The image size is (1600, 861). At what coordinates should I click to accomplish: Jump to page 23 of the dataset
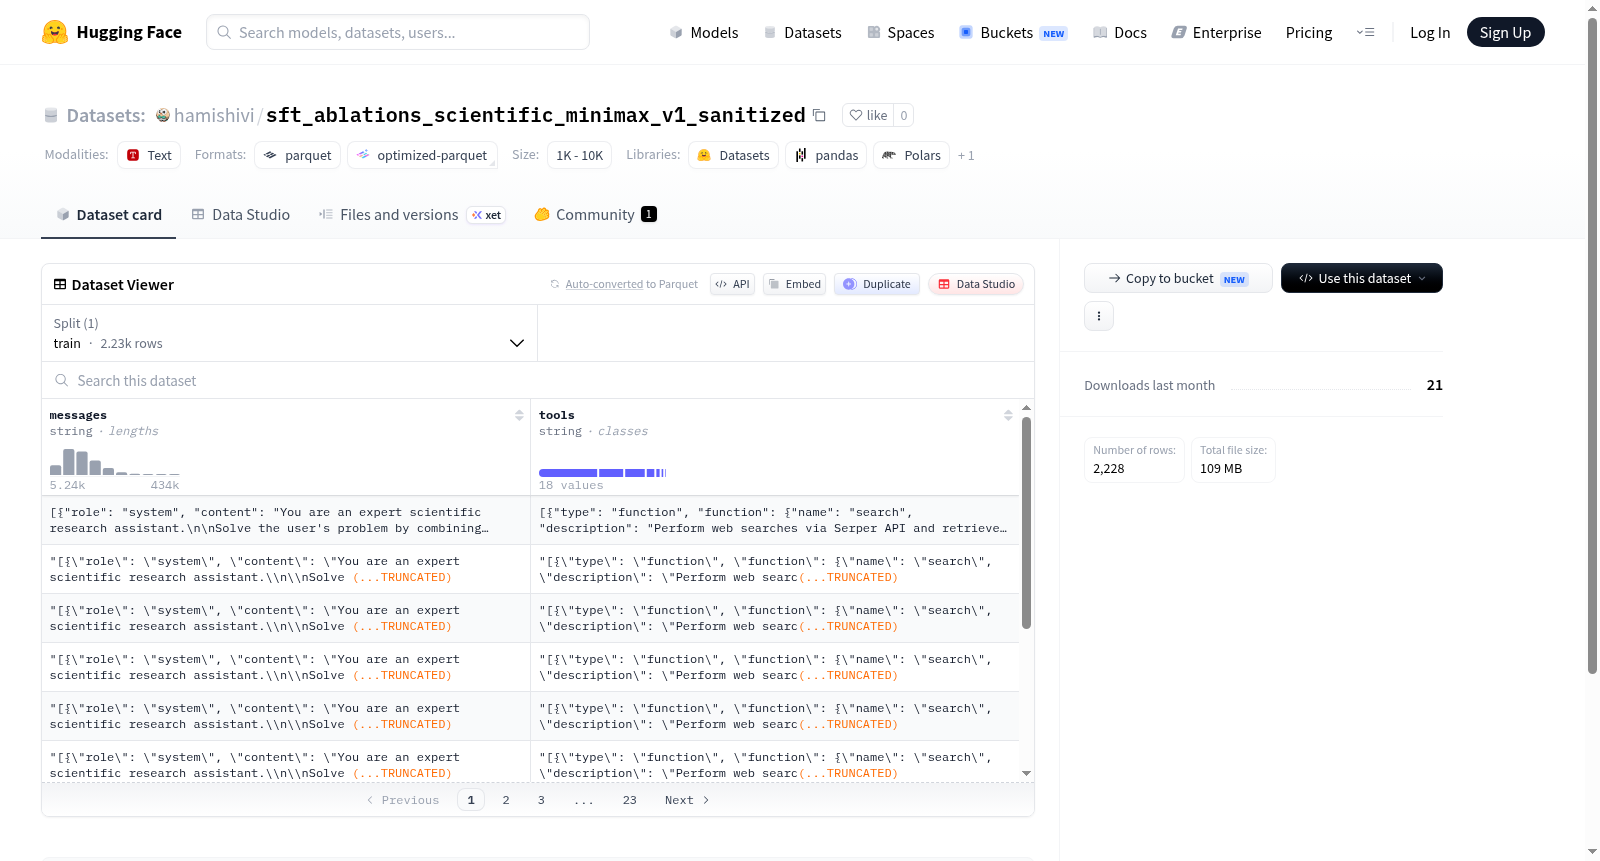[629, 800]
